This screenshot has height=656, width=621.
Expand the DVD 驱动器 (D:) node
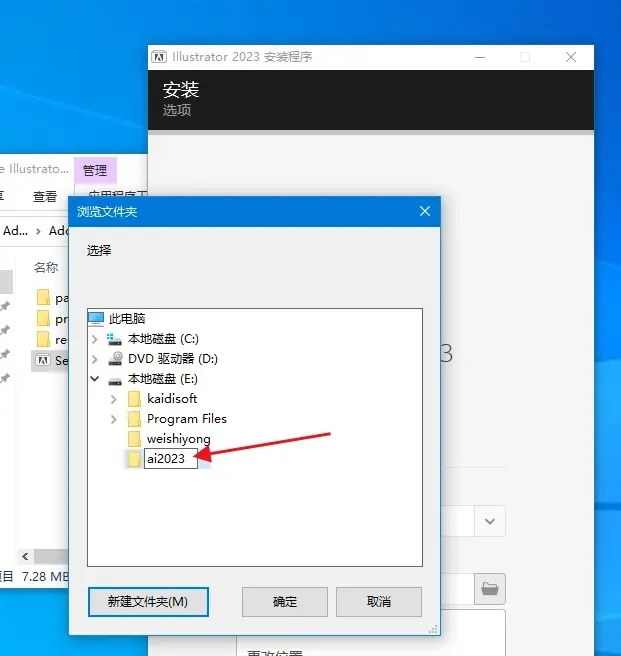tap(95, 359)
